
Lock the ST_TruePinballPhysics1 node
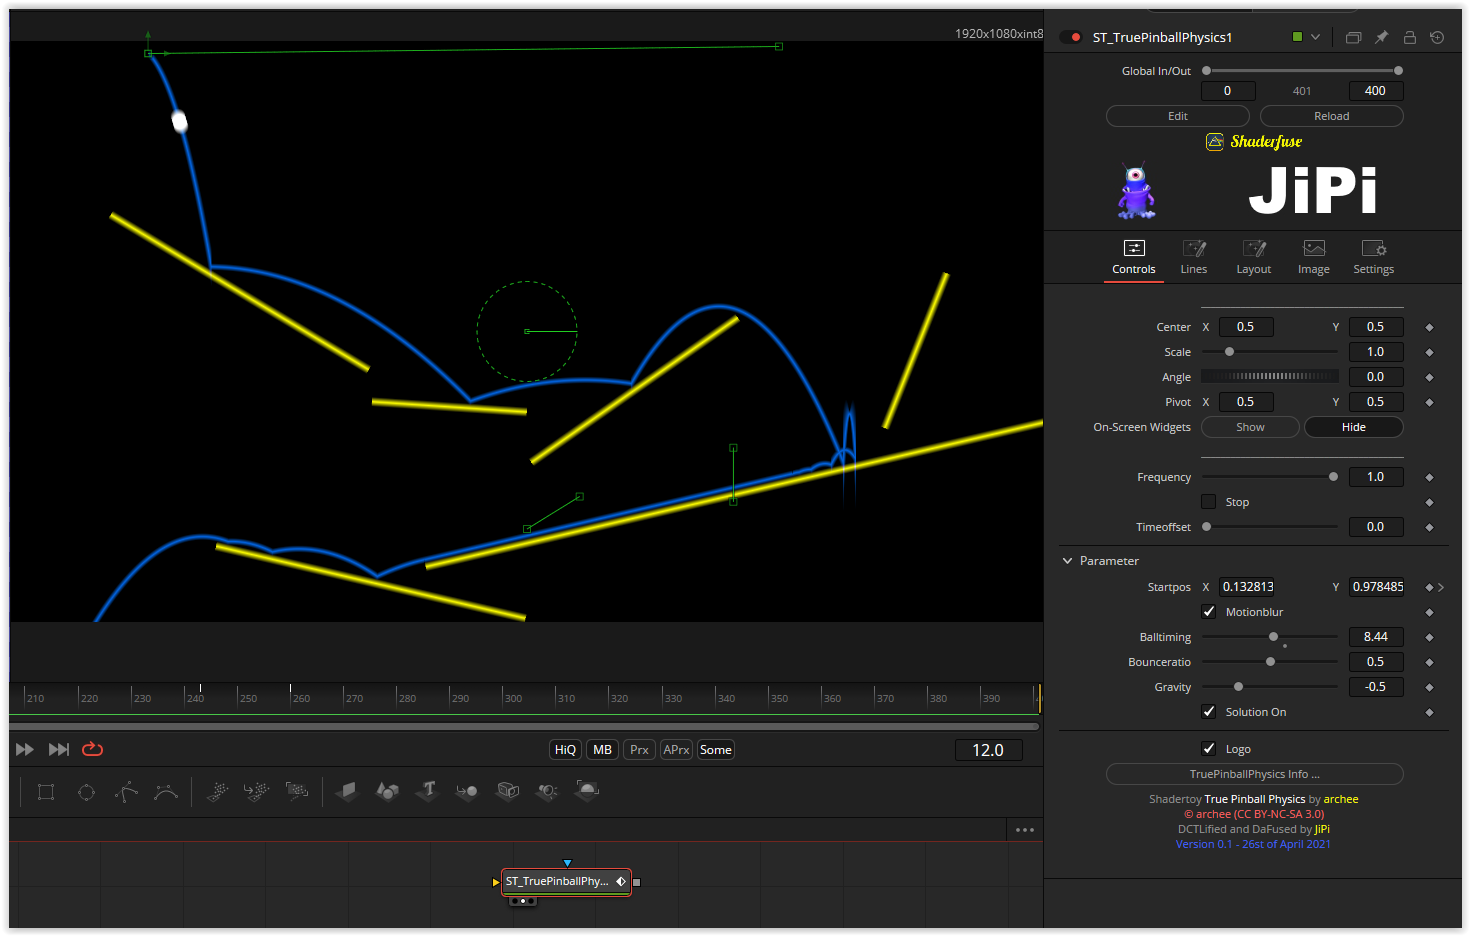1409,37
